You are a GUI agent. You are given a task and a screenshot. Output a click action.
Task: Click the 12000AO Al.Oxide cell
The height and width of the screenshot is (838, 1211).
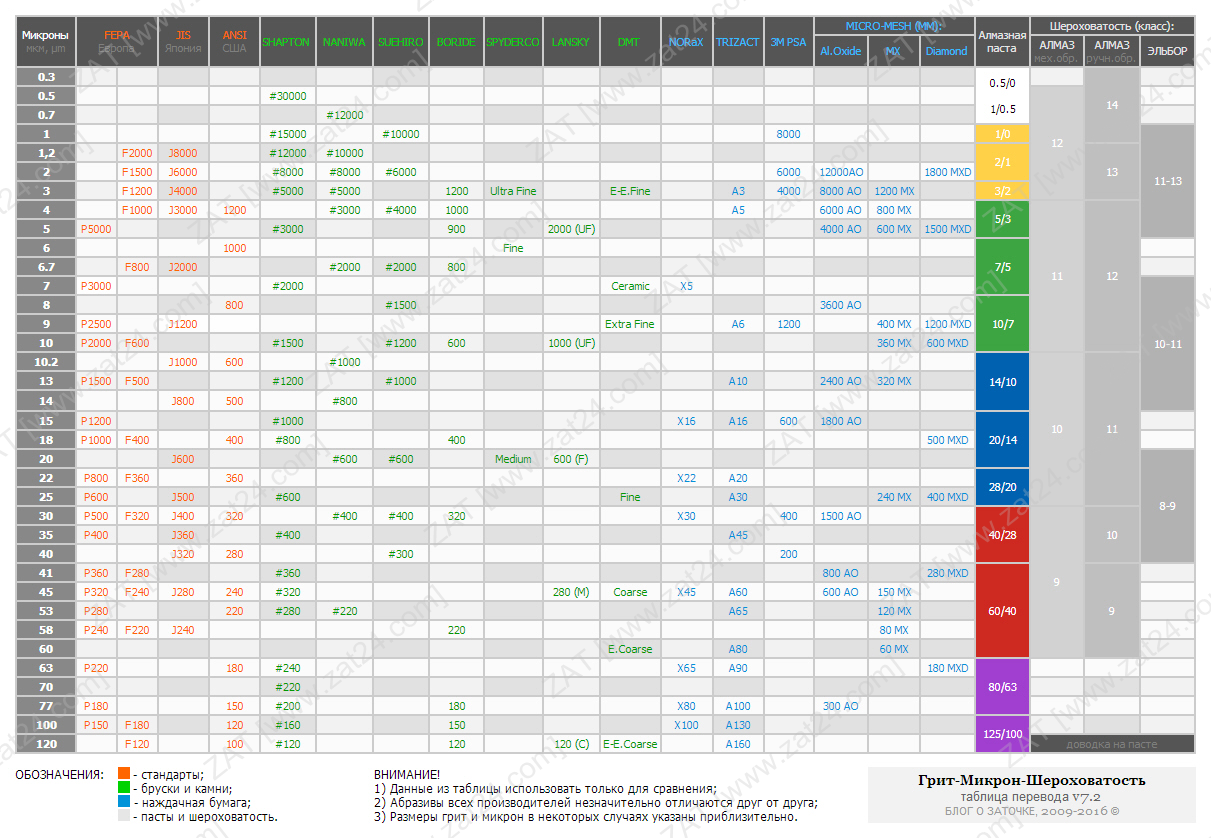pyautogui.click(x=840, y=172)
